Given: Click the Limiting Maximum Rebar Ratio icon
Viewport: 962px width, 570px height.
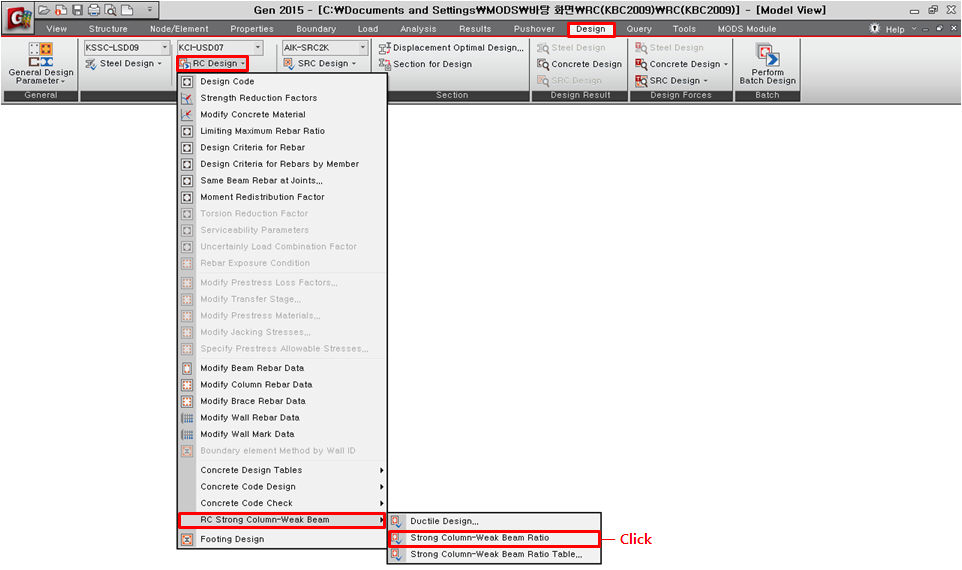Looking at the screenshot, I should coord(187,131).
